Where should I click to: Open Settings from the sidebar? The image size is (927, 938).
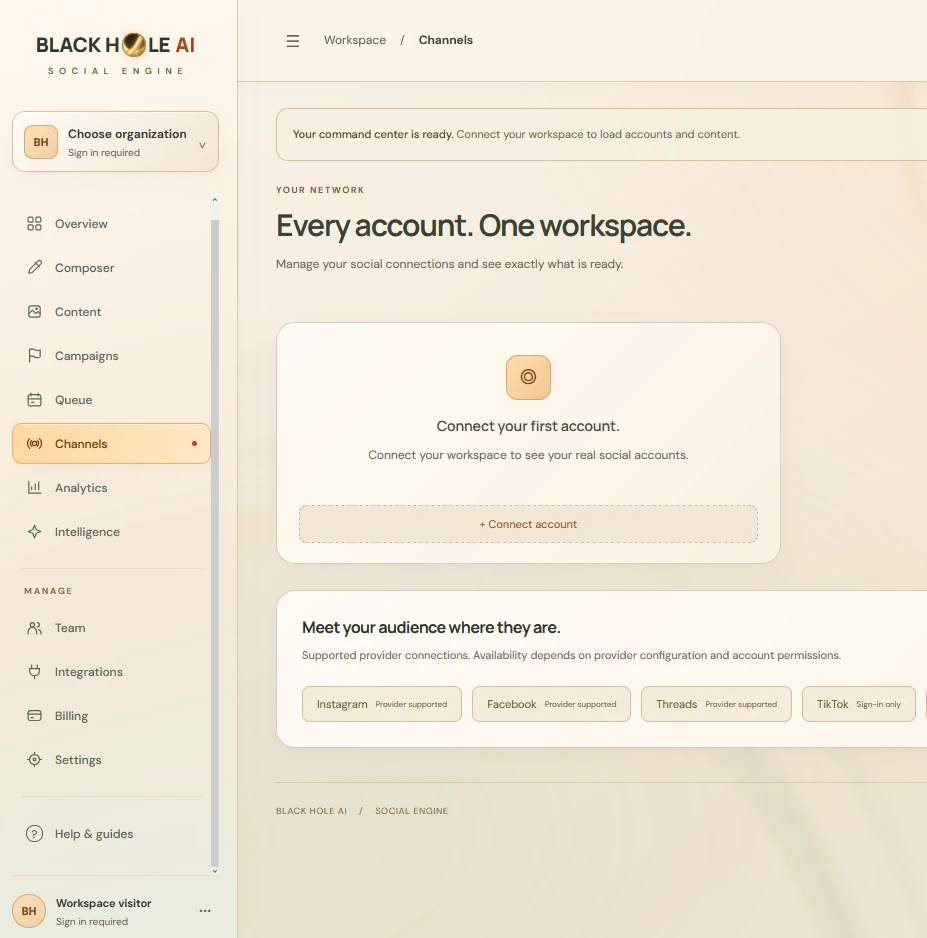(x=111, y=759)
